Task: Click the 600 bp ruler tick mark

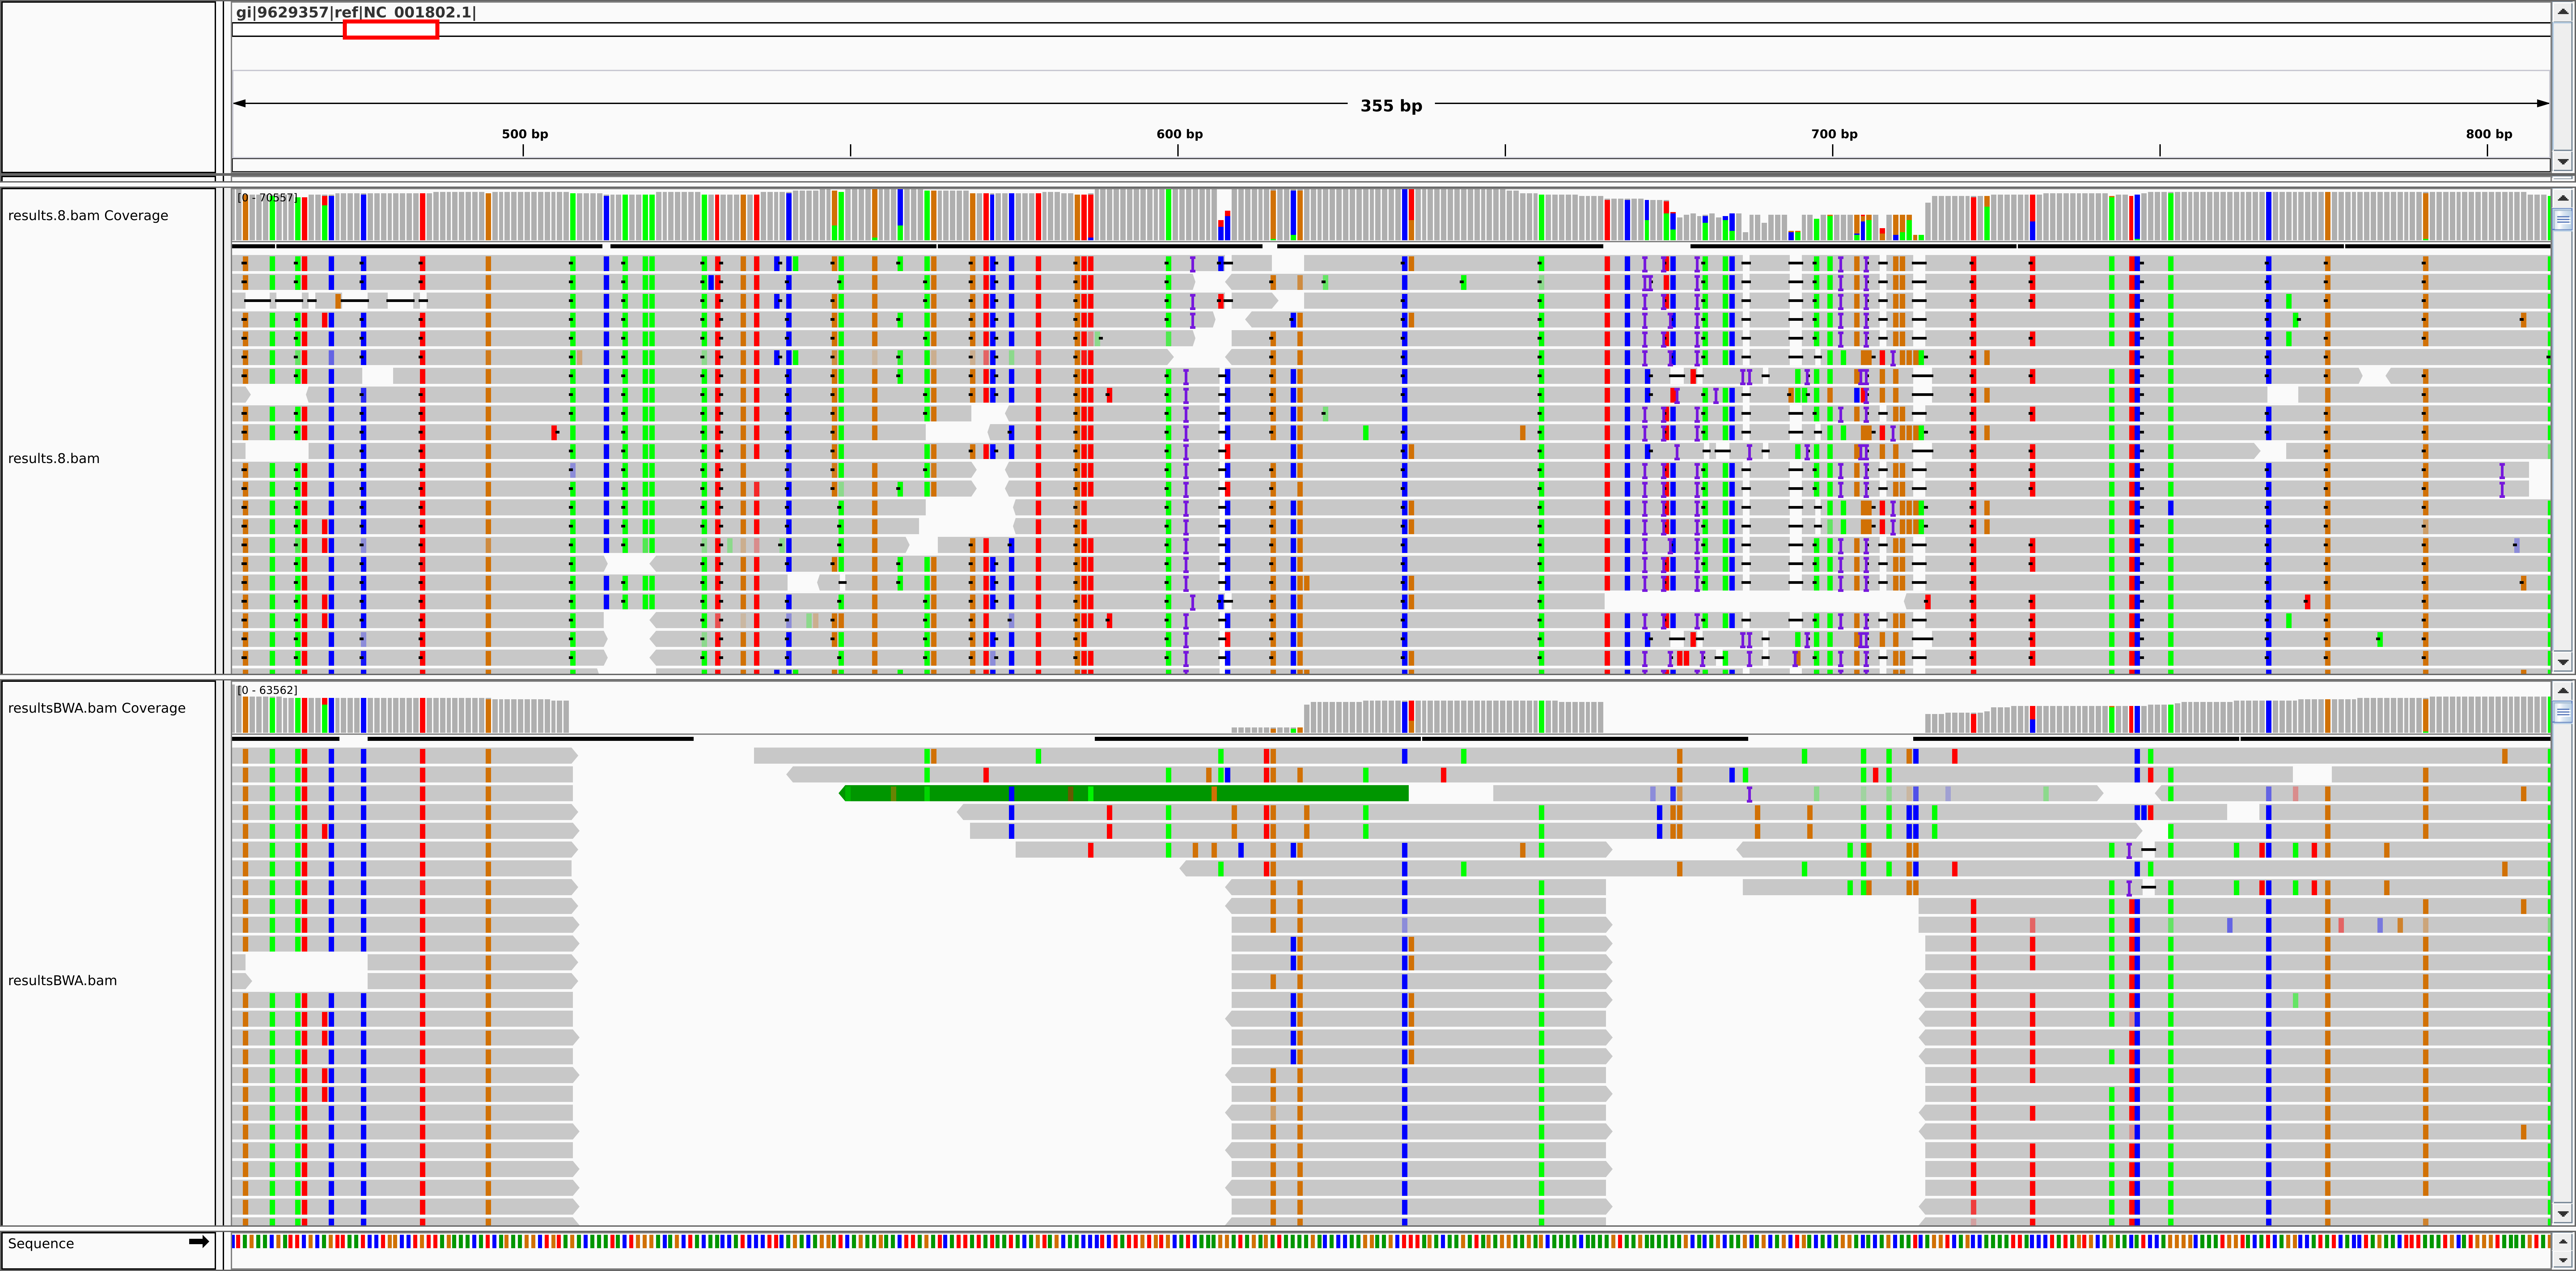Action: (x=1178, y=150)
